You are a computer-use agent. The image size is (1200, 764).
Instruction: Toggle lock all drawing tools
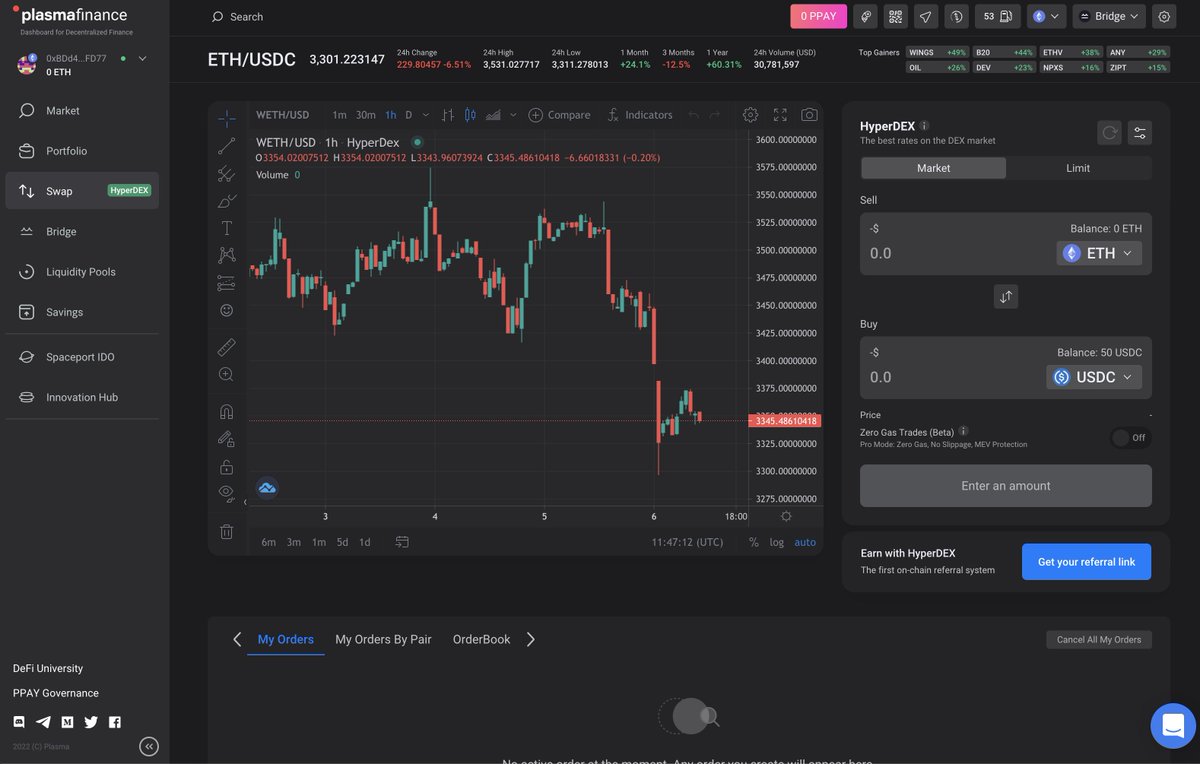[227, 466]
